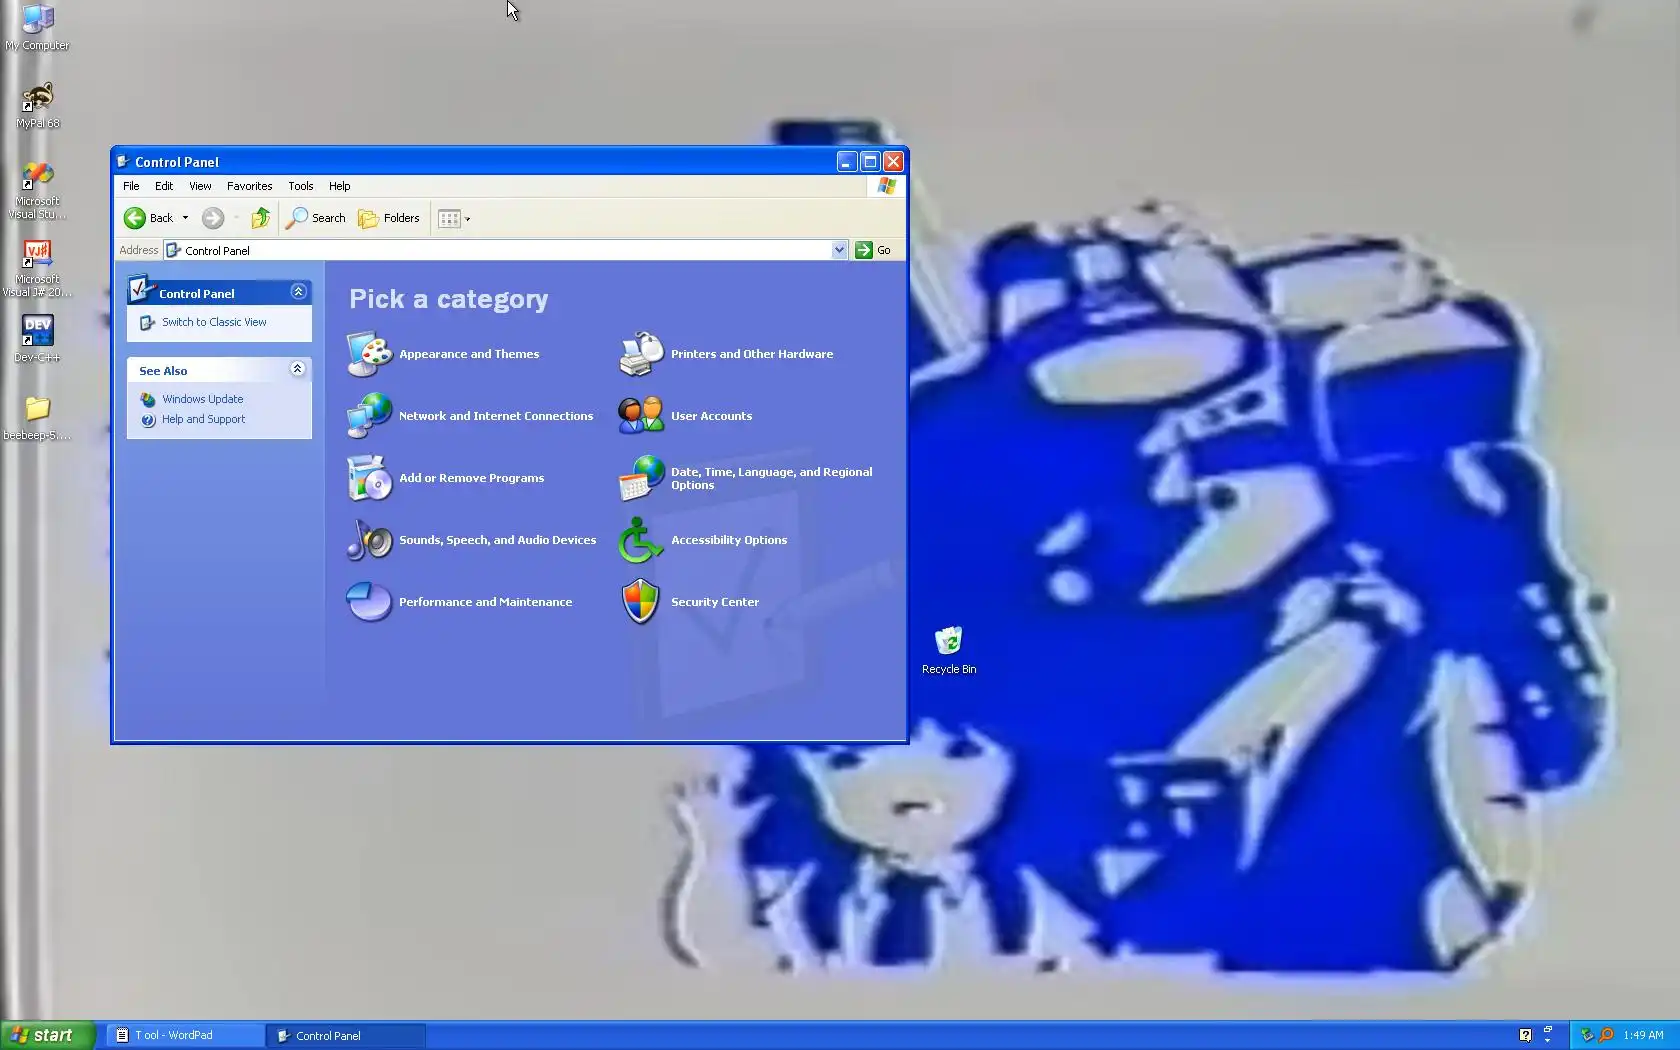
Task: Select Microsoft Visual J# desktop shortcut
Action: pyautogui.click(x=37, y=268)
